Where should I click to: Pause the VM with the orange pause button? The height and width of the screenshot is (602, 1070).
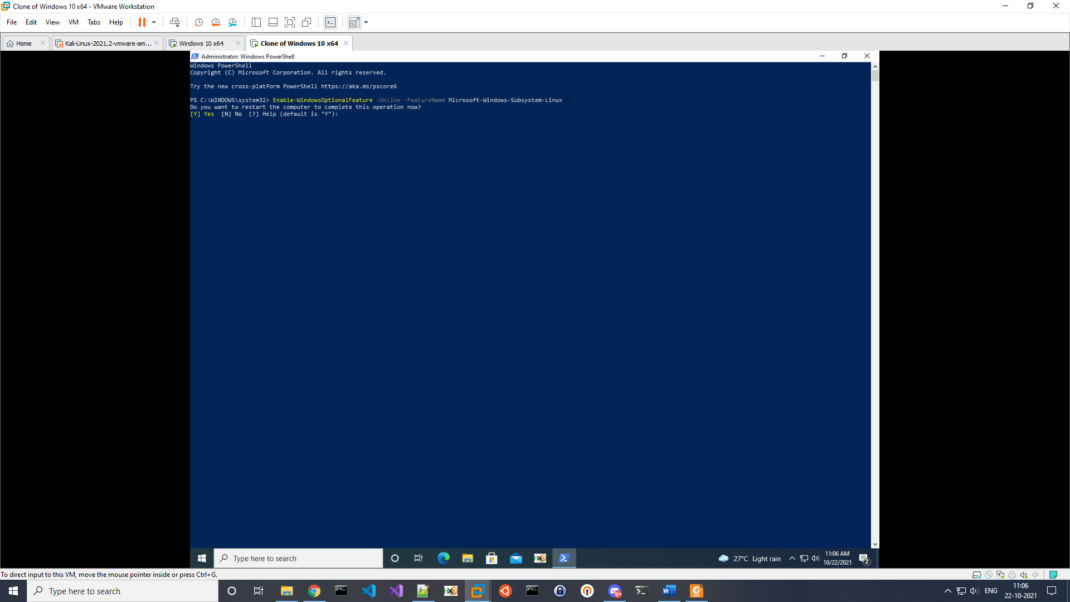(142, 23)
